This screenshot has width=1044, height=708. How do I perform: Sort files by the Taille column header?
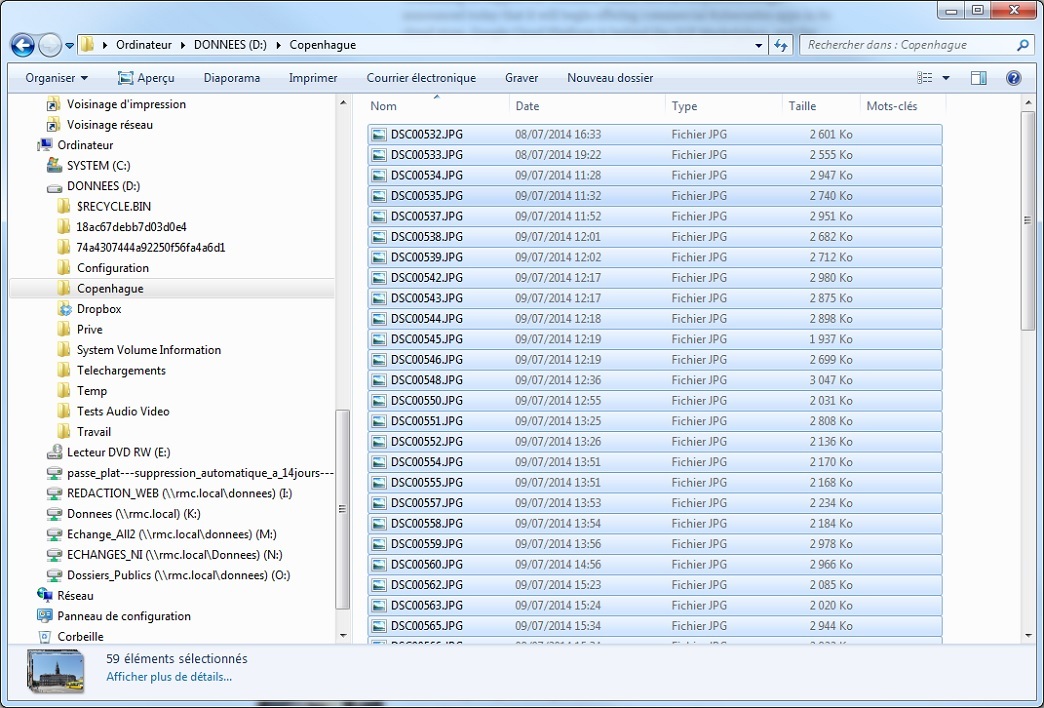pos(802,106)
